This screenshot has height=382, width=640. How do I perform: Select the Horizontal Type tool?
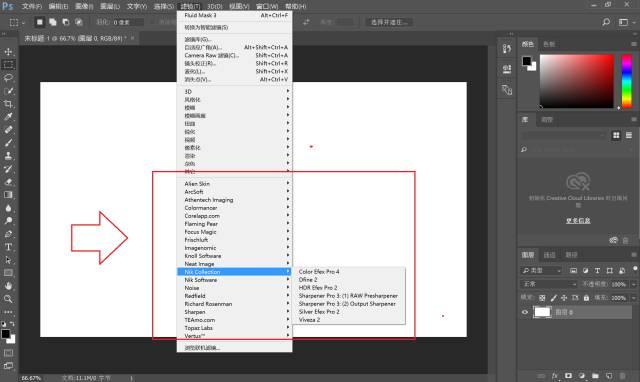[8, 247]
